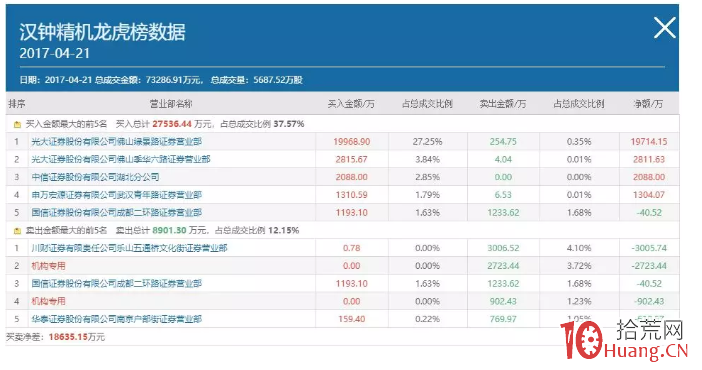Click the 排序 column header
This screenshot has height=370, width=702.
17,104
